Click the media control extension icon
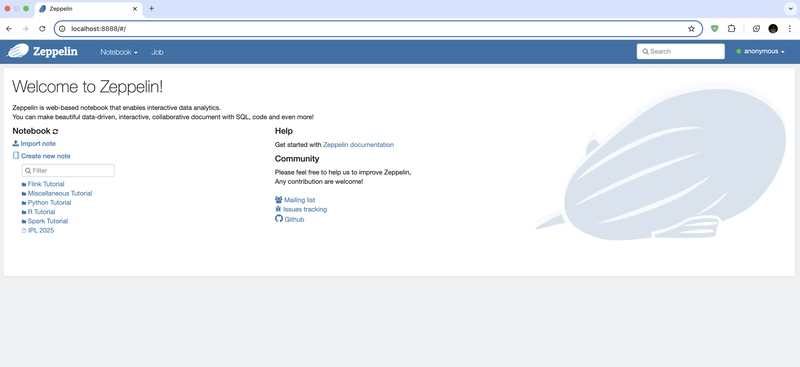Screen dimensions: 800x367 (756, 29)
